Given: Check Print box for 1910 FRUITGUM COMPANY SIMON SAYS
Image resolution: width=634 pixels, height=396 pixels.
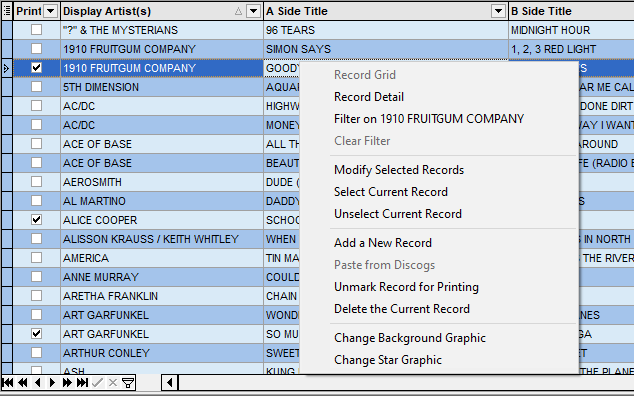Looking at the screenshot, I should pyautogui.click(x=36, y=49).
